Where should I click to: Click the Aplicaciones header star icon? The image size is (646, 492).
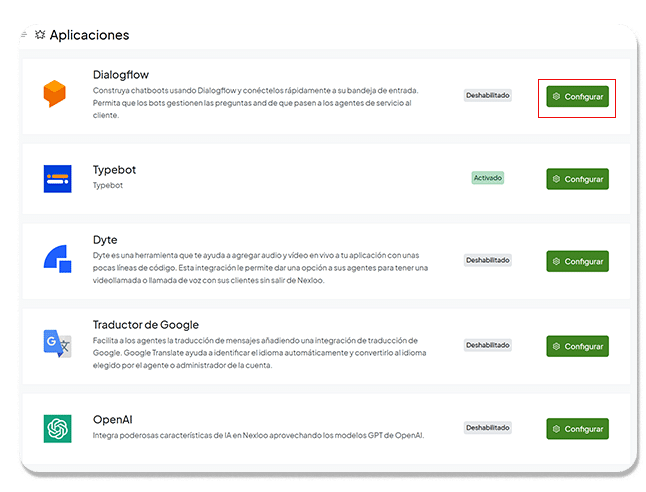(40, 35)
